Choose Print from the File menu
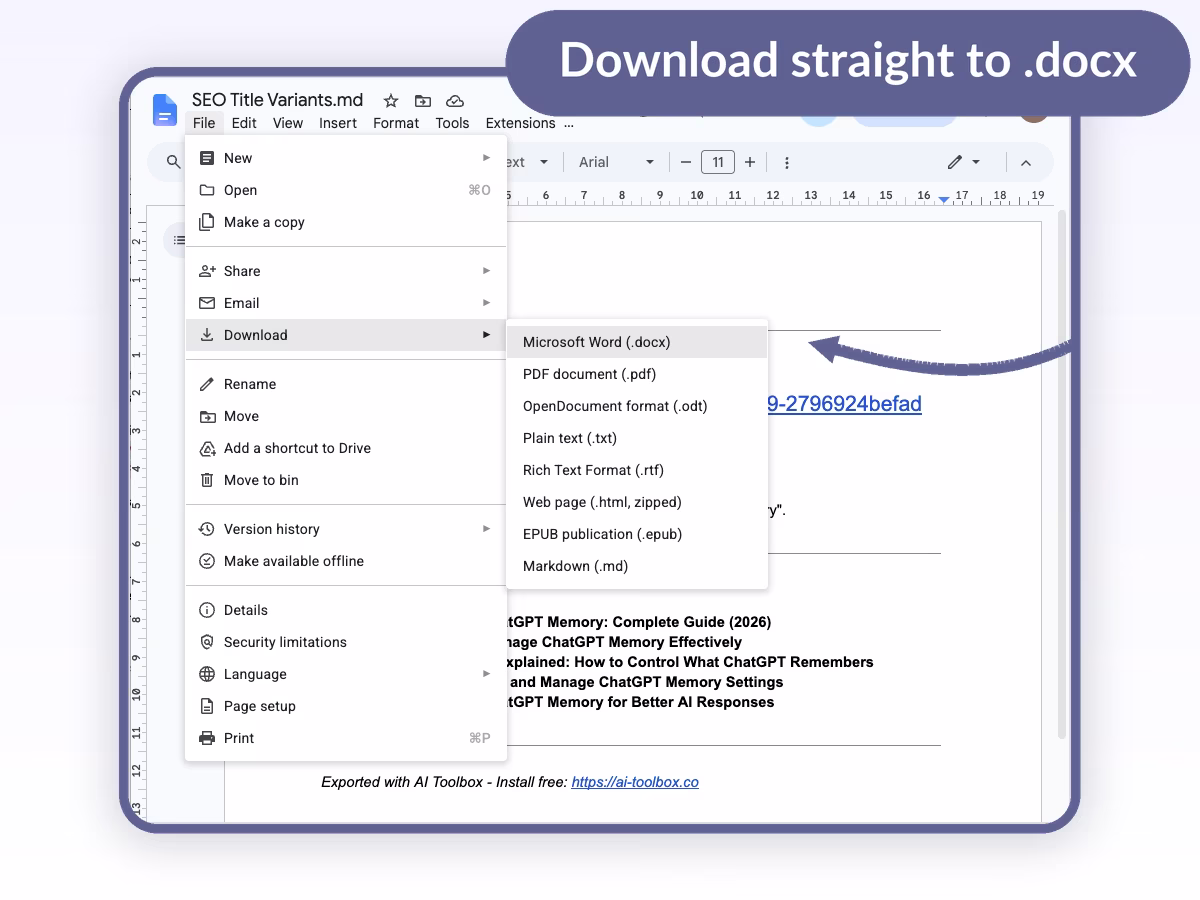 coord(346,738)
